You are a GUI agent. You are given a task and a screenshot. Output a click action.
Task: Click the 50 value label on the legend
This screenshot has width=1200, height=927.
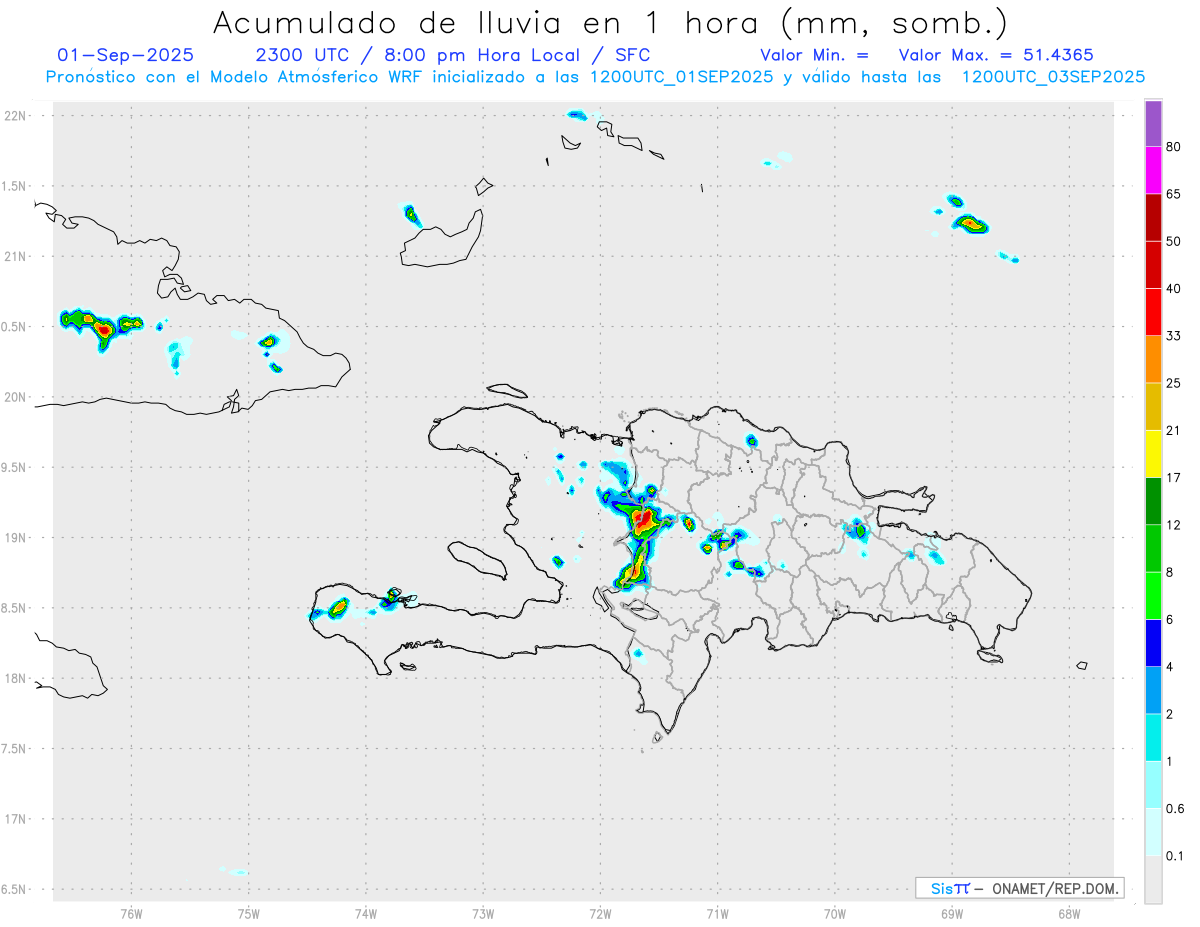pyautogui.click(x=1174, y=242)
